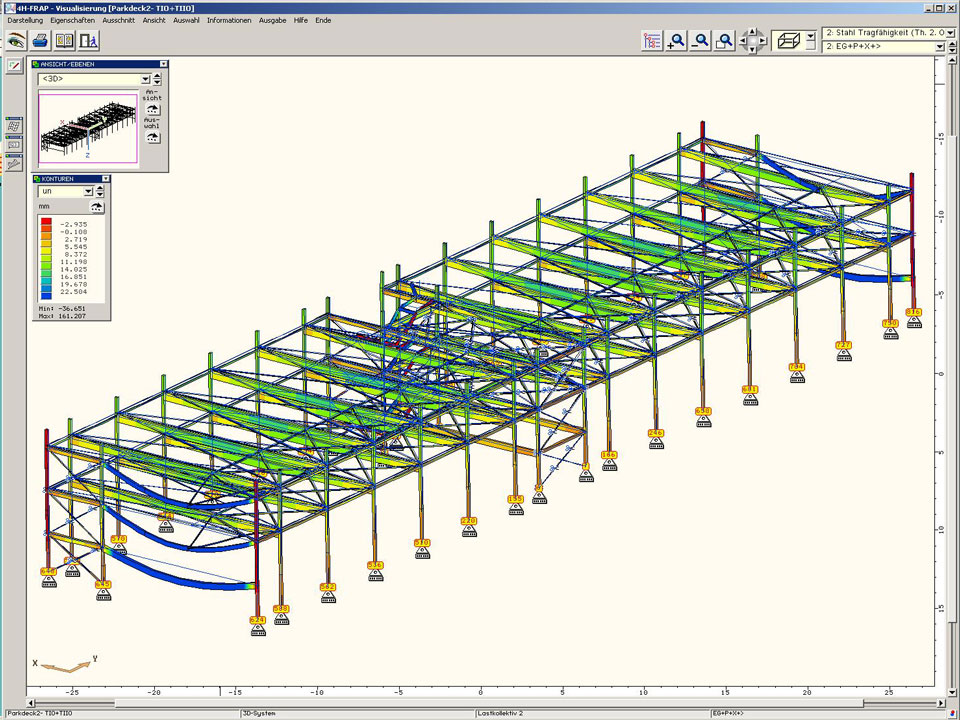Open the Stahl Tragfähigkeit dropdown
The height and width of the screenshot is (720, 960).
(949, 33)
